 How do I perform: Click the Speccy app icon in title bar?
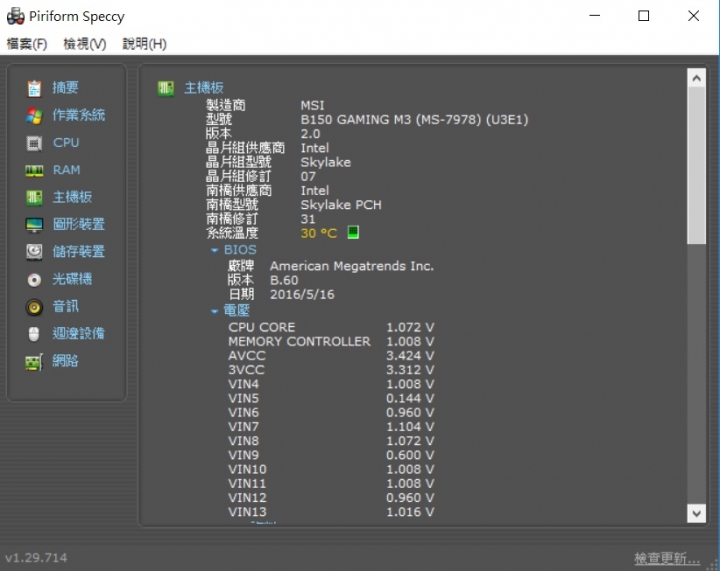click(15, 16)
